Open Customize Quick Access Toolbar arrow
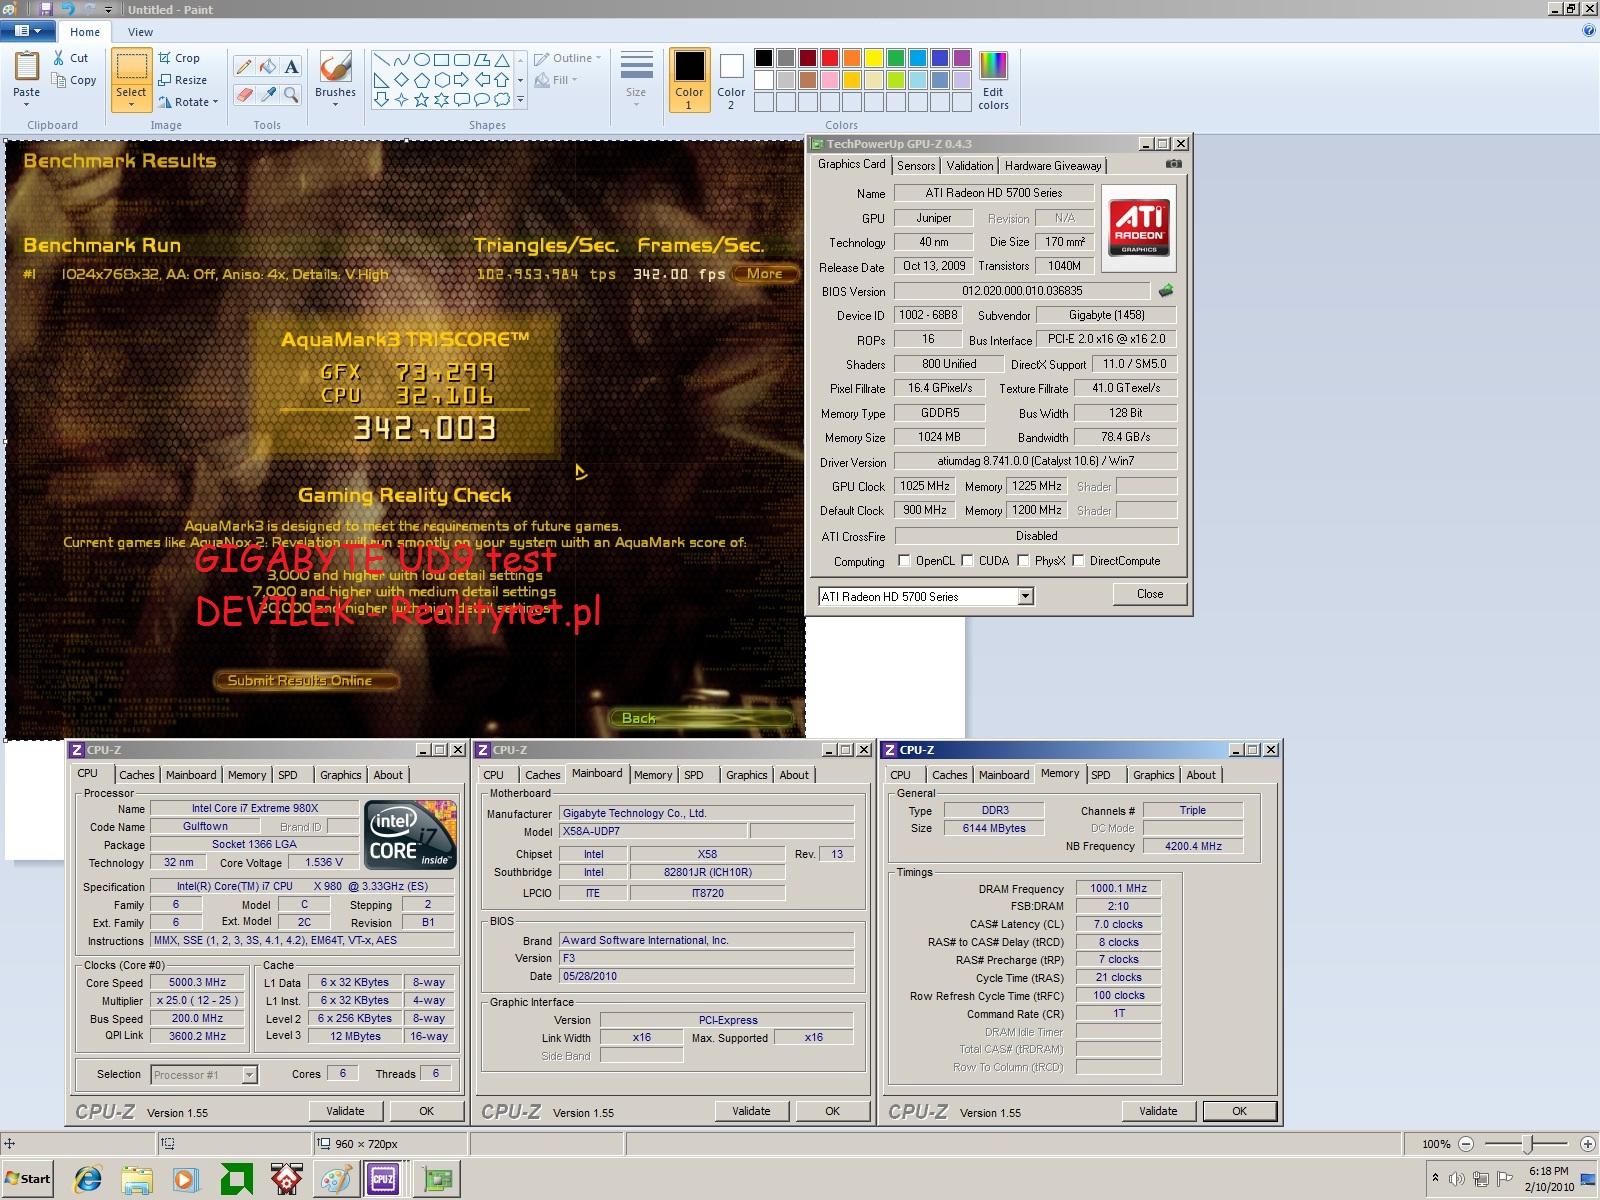Screen dimensions: 1600x1200 pos(109,9)
